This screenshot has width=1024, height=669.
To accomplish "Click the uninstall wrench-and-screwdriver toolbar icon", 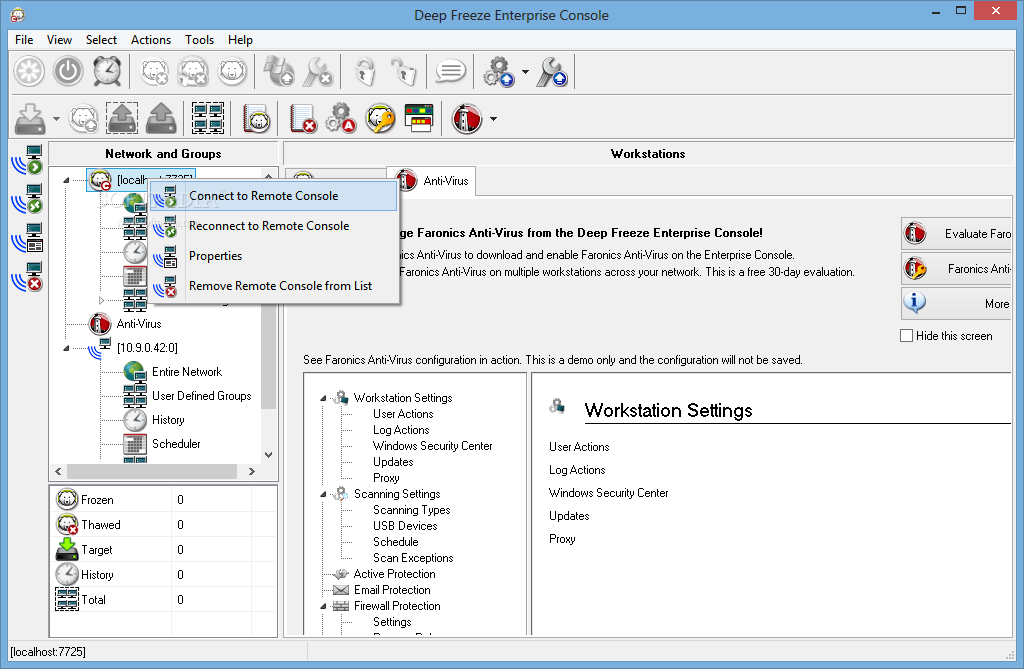I will click(x=319, y=71).
